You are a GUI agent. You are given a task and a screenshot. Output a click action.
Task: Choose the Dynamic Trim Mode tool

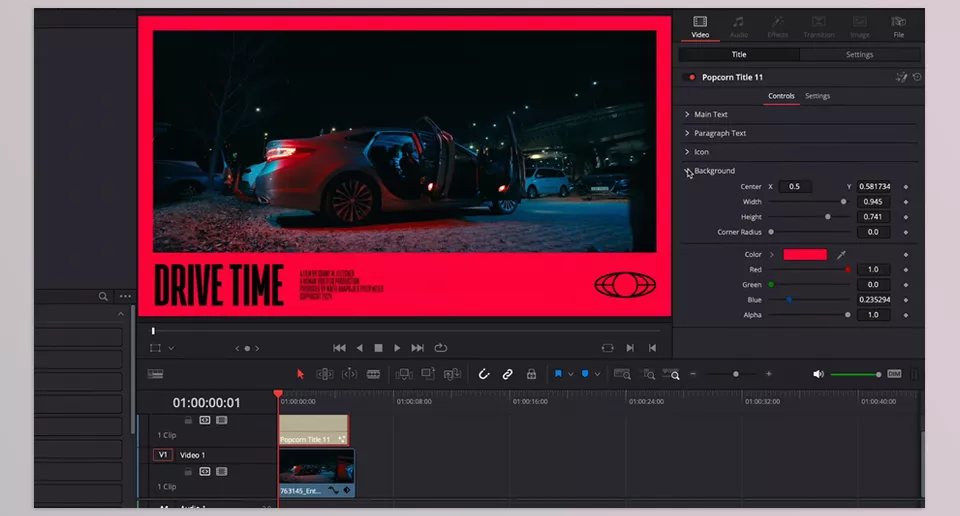(349, 374)
